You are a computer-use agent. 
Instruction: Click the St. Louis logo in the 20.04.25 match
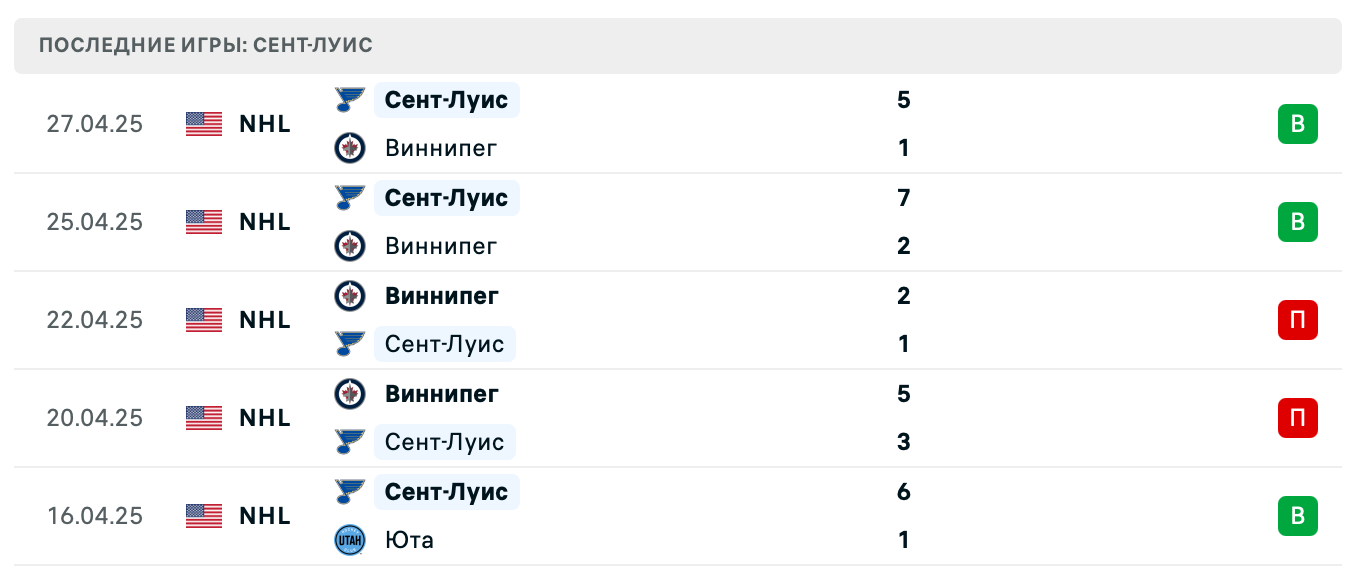[x=349, y=442]
